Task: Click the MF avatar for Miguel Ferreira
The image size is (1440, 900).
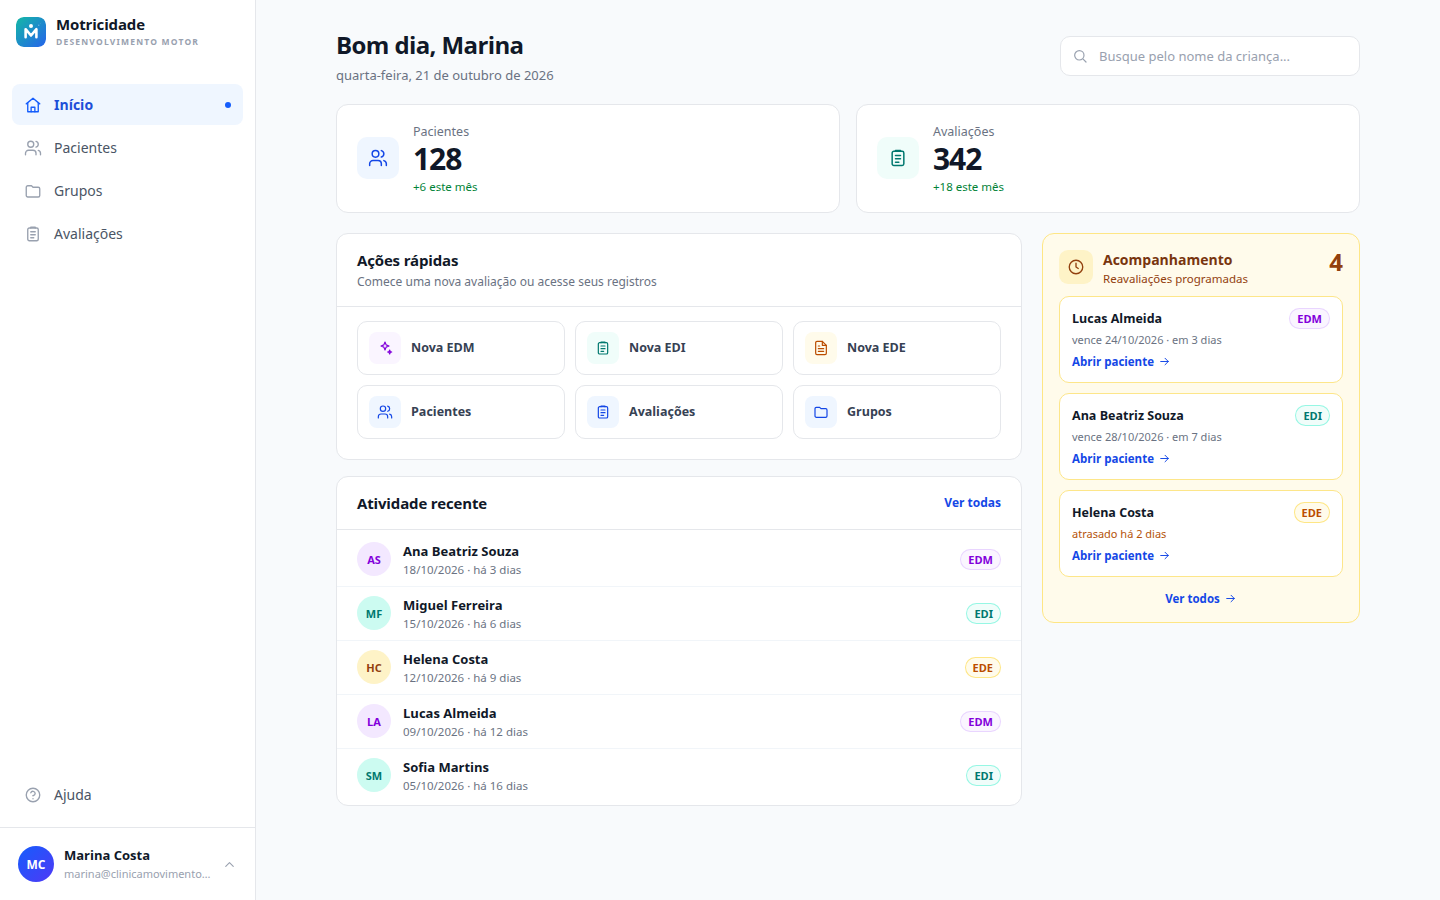Action: (374, 614)
